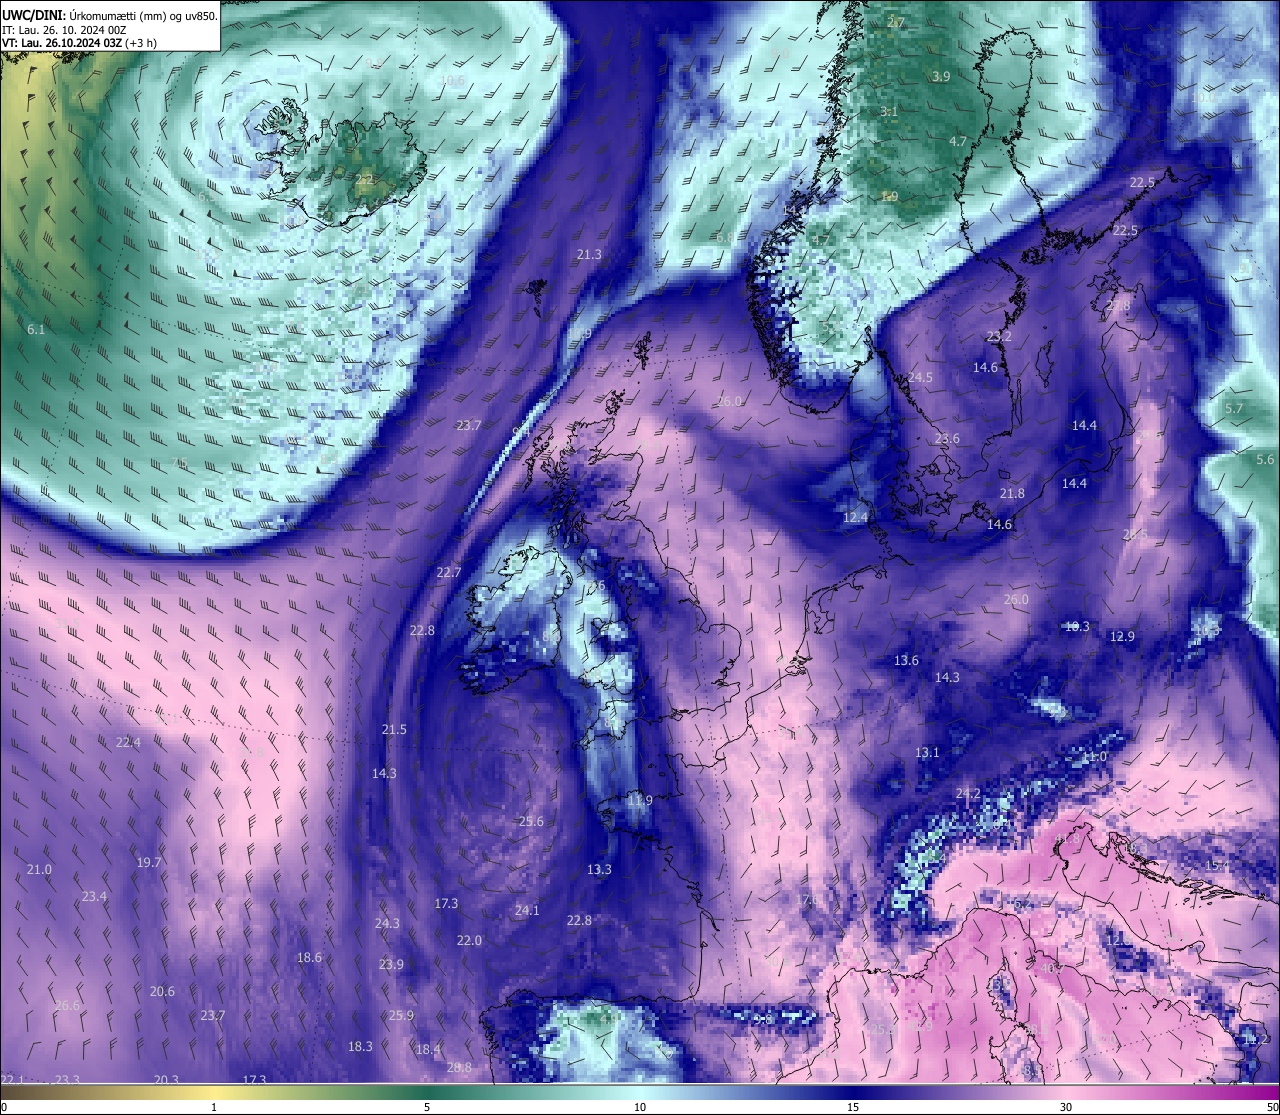Screen dimensions: 1280x1115
Task: Click the 20.6 value in the Atlantic
Action: tap(162, 991)
